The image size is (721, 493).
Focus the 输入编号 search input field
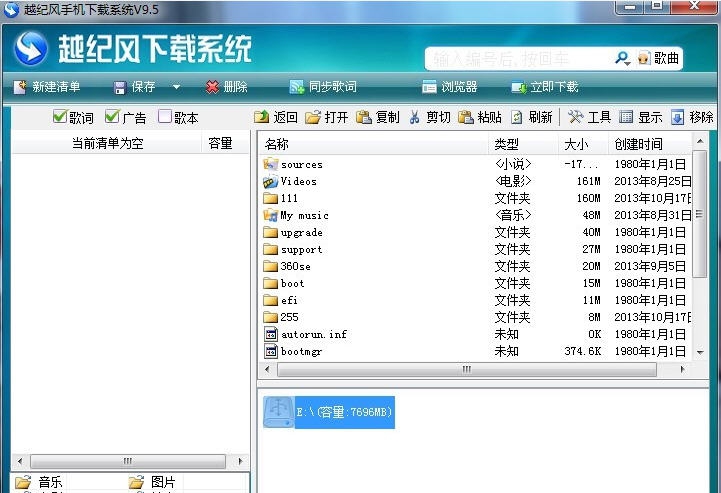pos(520,58)
